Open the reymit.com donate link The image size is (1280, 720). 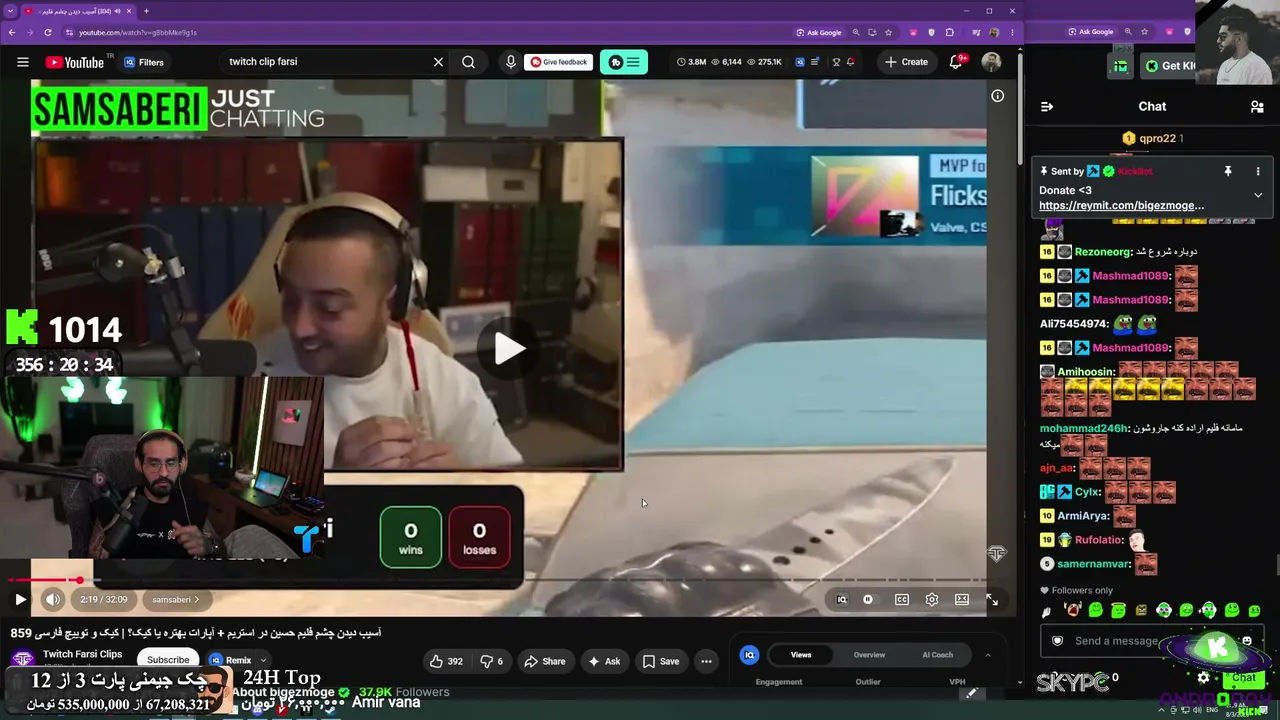tap(1121, 206)
